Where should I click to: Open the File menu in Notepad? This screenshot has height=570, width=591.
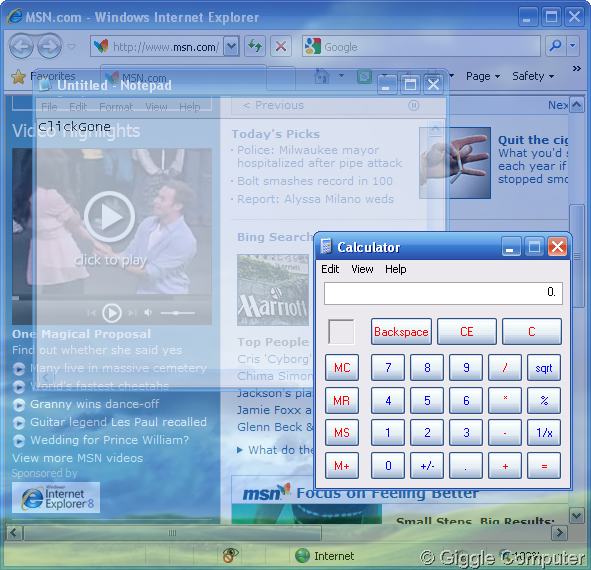tap(49, 107)
